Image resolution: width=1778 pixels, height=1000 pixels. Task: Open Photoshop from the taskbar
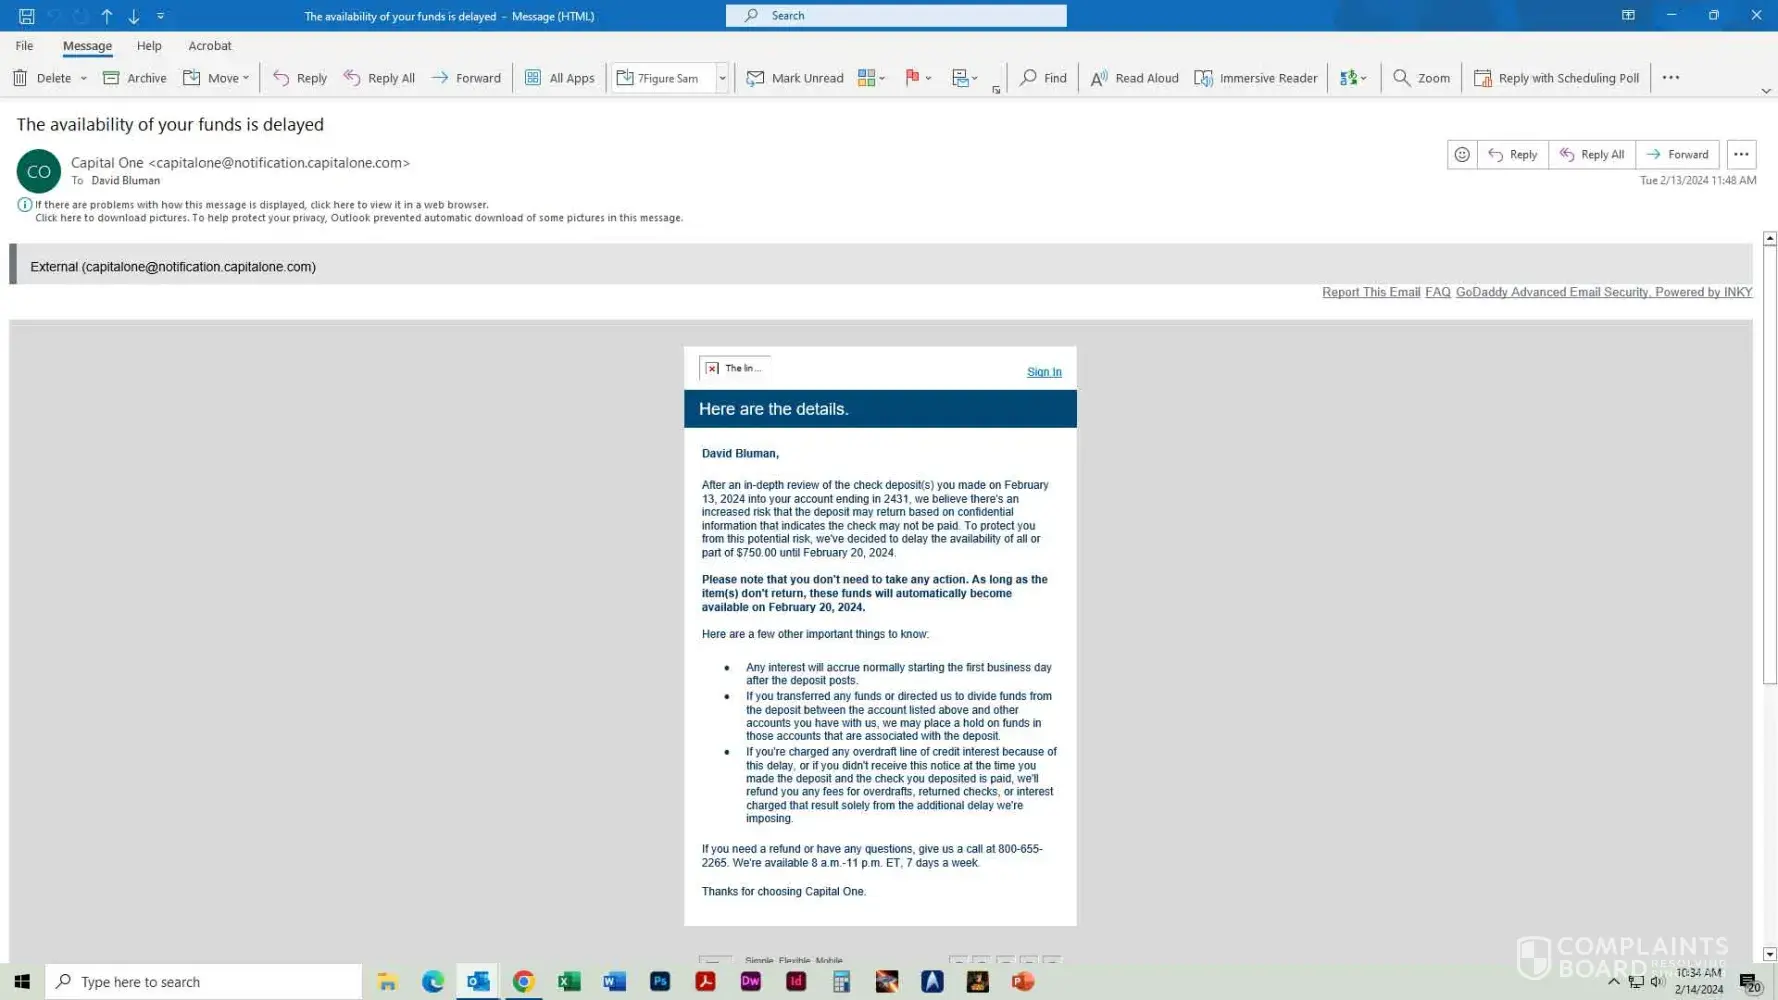[660, 982]
